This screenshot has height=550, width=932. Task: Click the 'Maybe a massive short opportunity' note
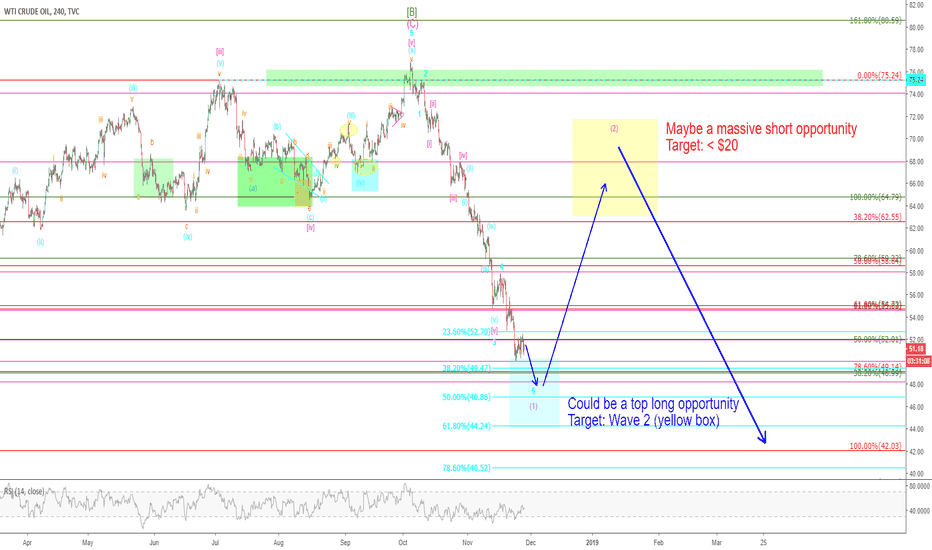point(761,129)
